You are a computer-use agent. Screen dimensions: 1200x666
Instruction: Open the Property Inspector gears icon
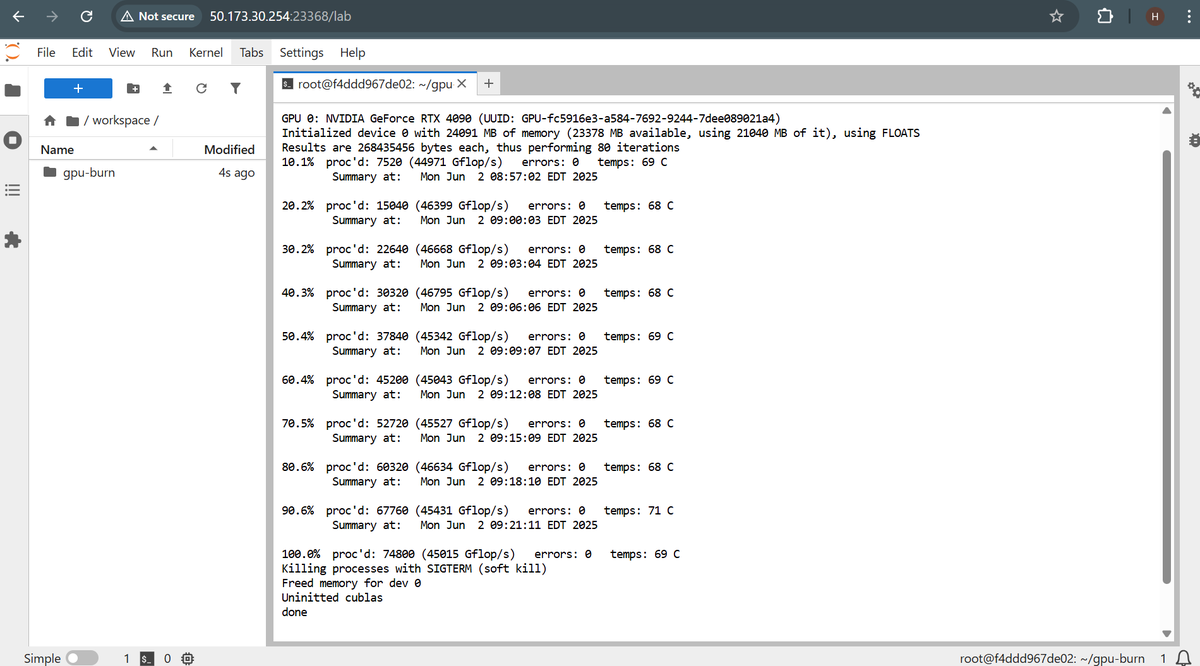click(x=1192, y=90)
